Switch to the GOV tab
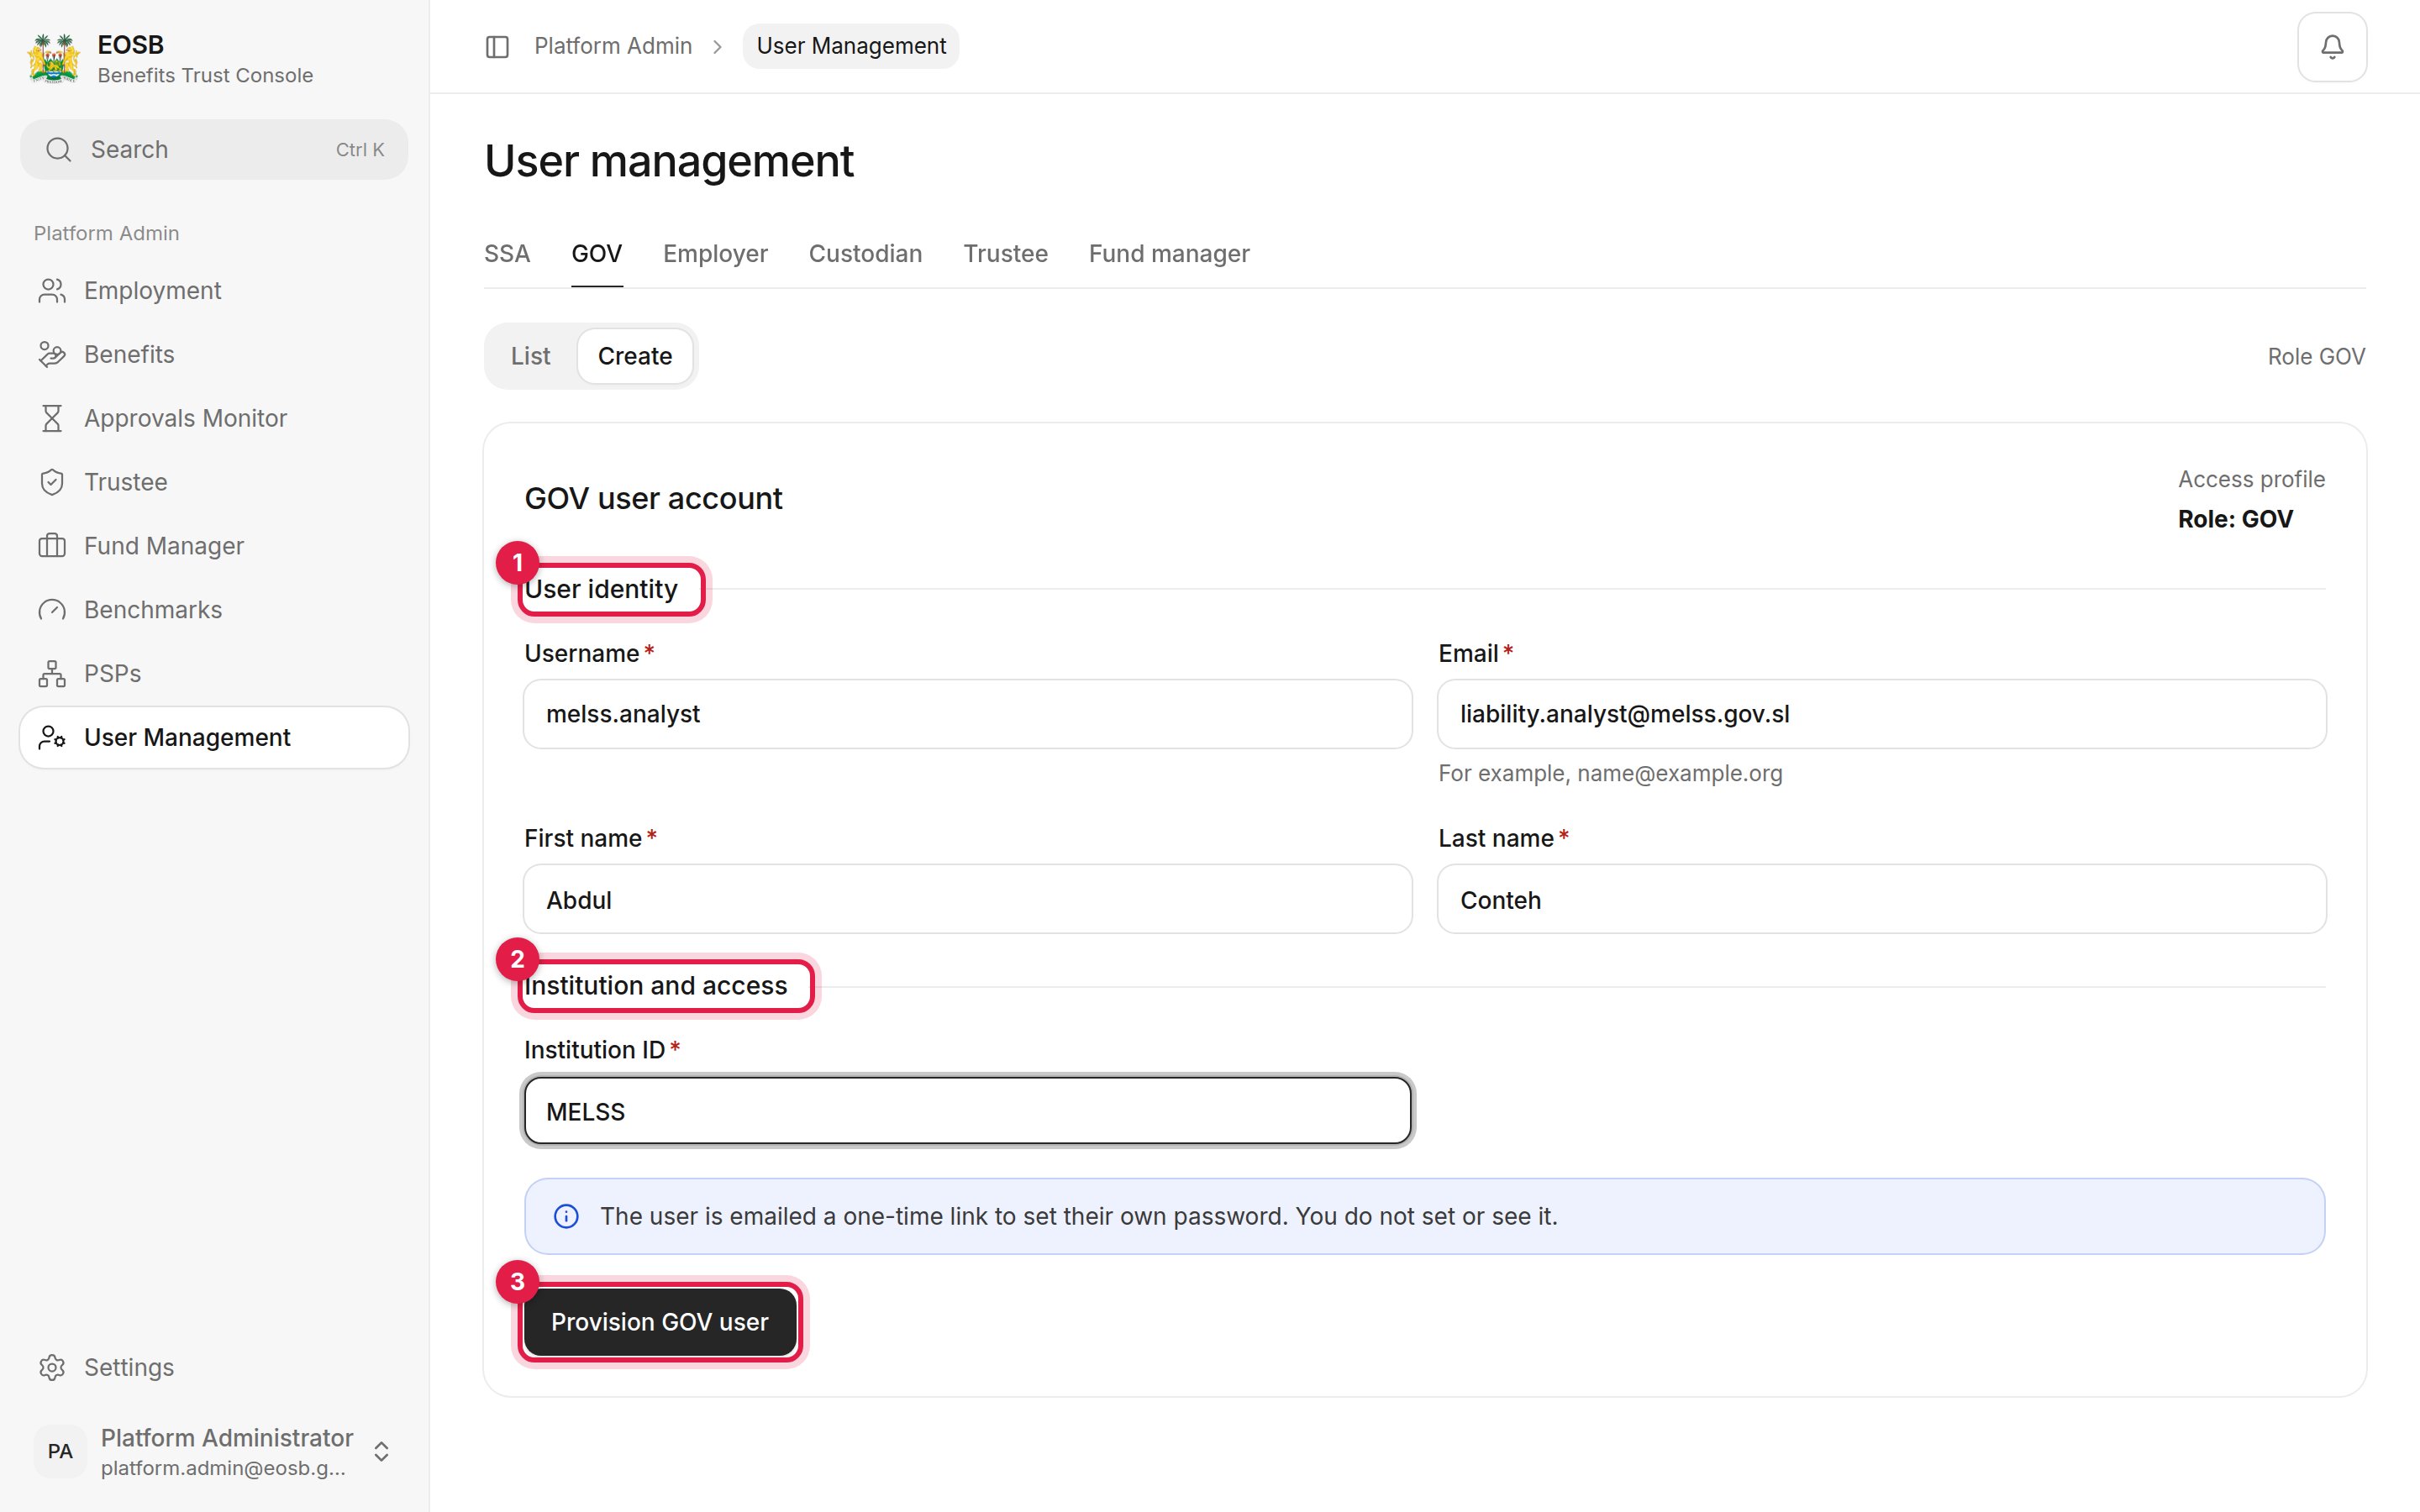 click(x=597, y=254)
